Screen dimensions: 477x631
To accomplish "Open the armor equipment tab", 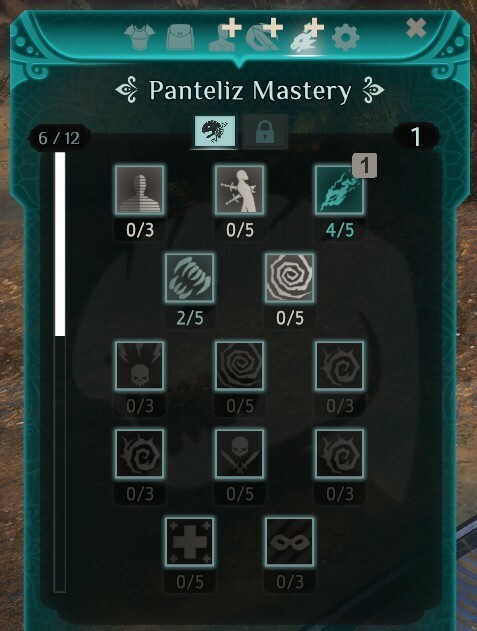I will pyautogui.click(x=139, y=37).
